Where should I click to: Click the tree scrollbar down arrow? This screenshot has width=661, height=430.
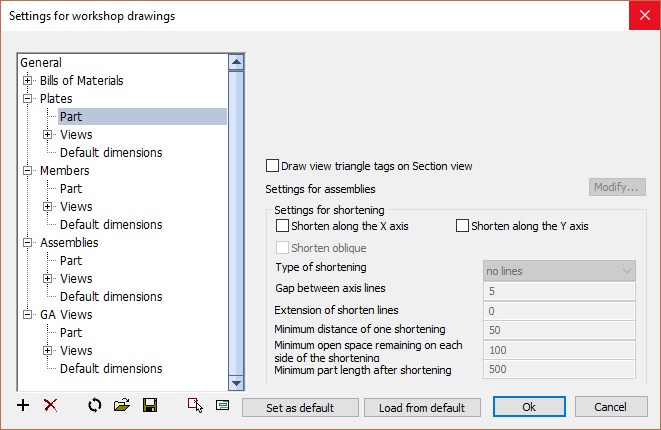tap(236, 383)
